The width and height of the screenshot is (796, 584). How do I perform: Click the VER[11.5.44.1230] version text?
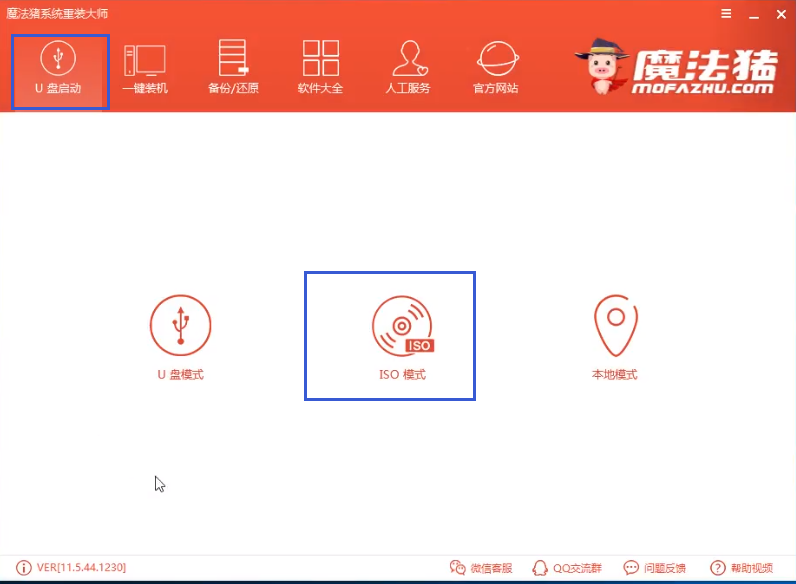click(81, 568)
